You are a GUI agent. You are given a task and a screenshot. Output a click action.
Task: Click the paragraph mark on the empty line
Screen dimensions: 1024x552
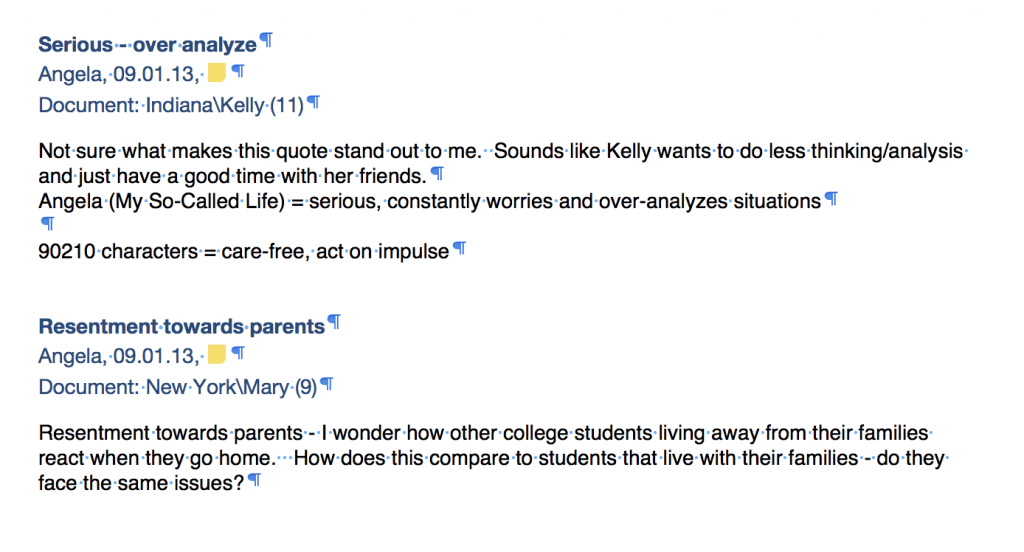pyautogui.click(x=45, y=225)
